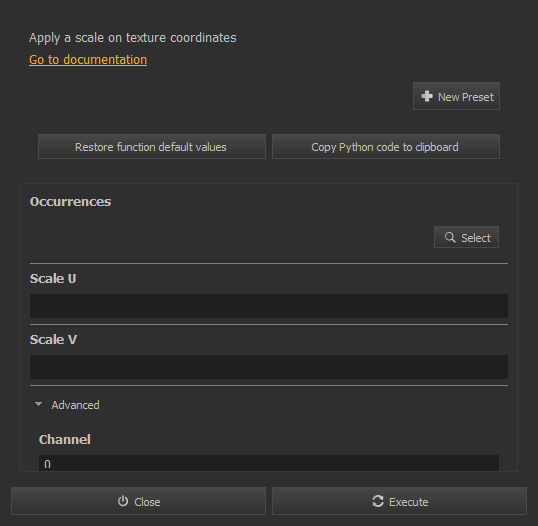Image resolution: width=538 pixels, height=526 pixels.
Task: Collapse the Advanced section arrow
Action: click(x=38, y=405)
